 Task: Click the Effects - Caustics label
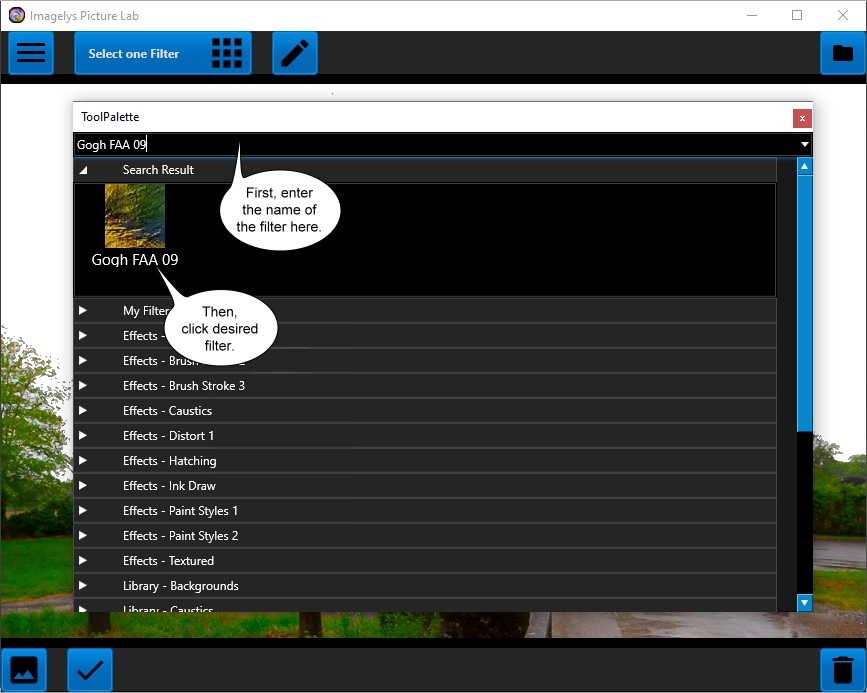168,410
